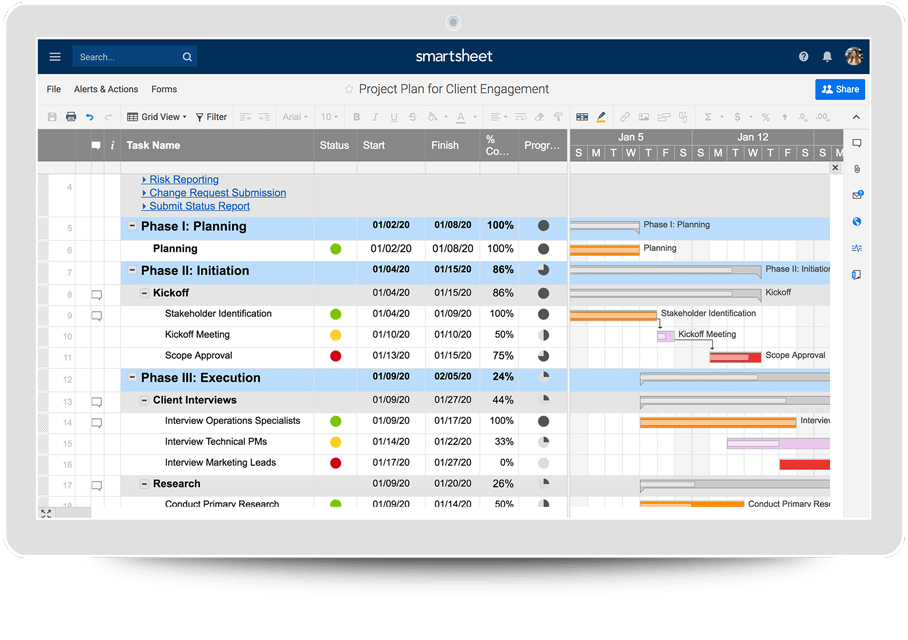This screenshot has width=908, height=640.
Task: Toggle italic formatting
Action: pos(375,117)
